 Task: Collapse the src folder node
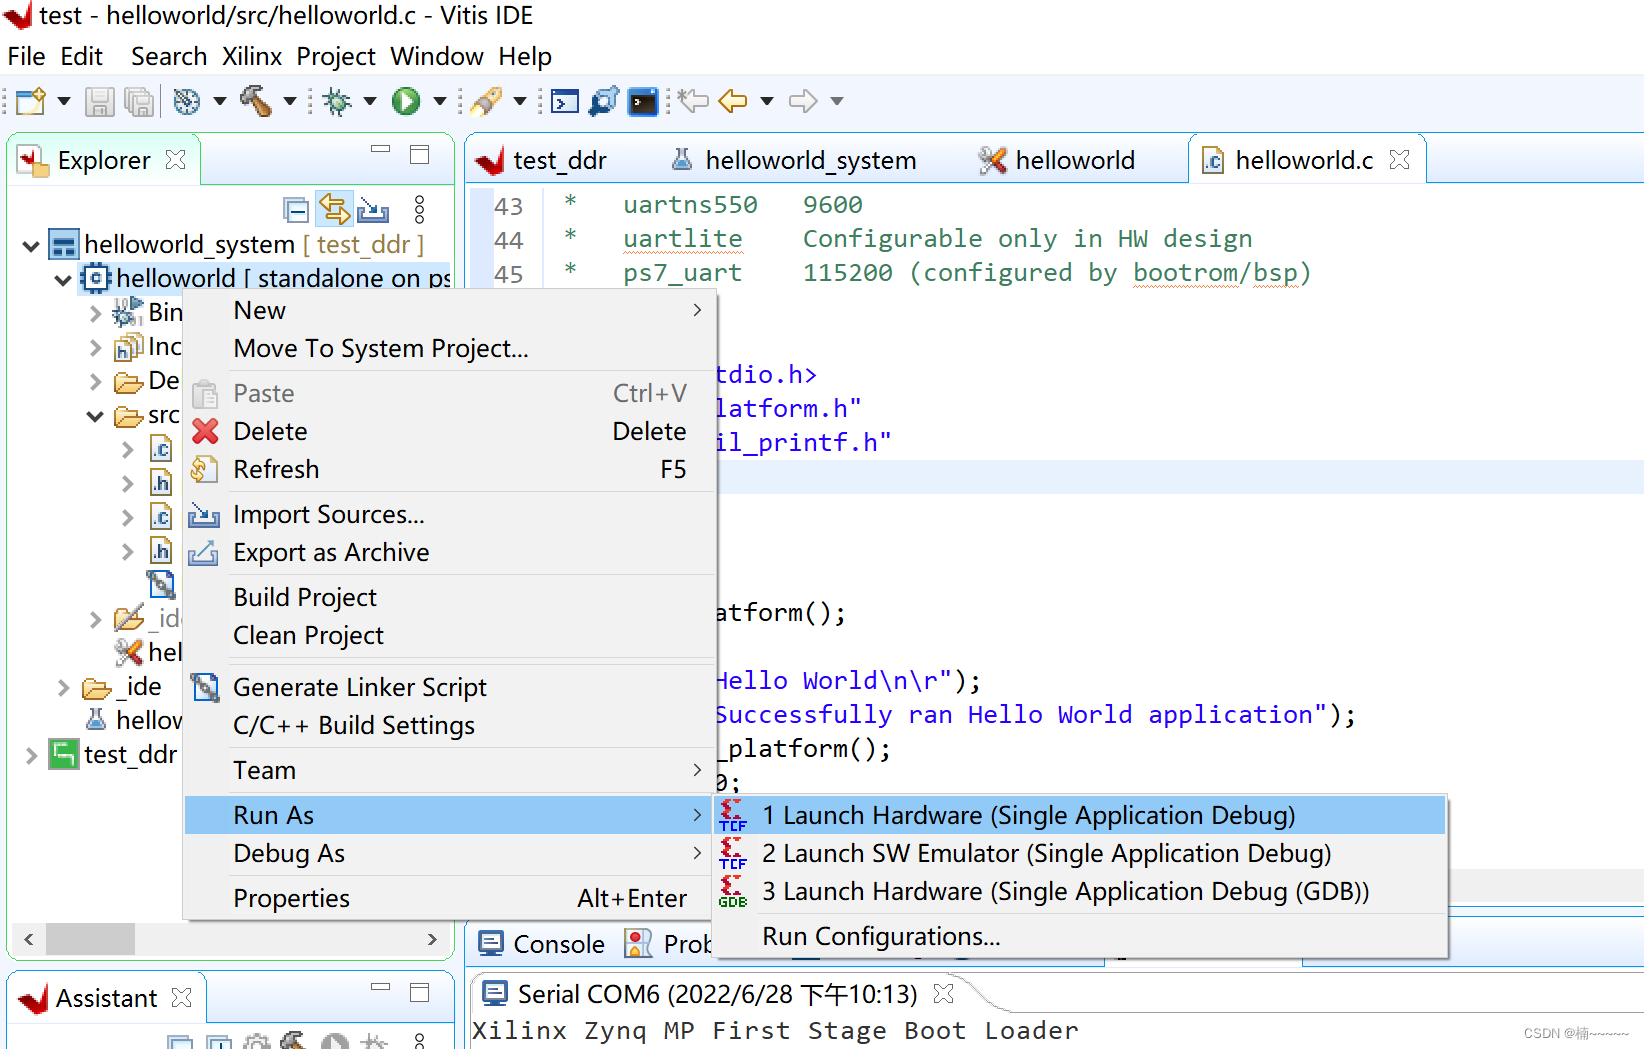(95, 415)
